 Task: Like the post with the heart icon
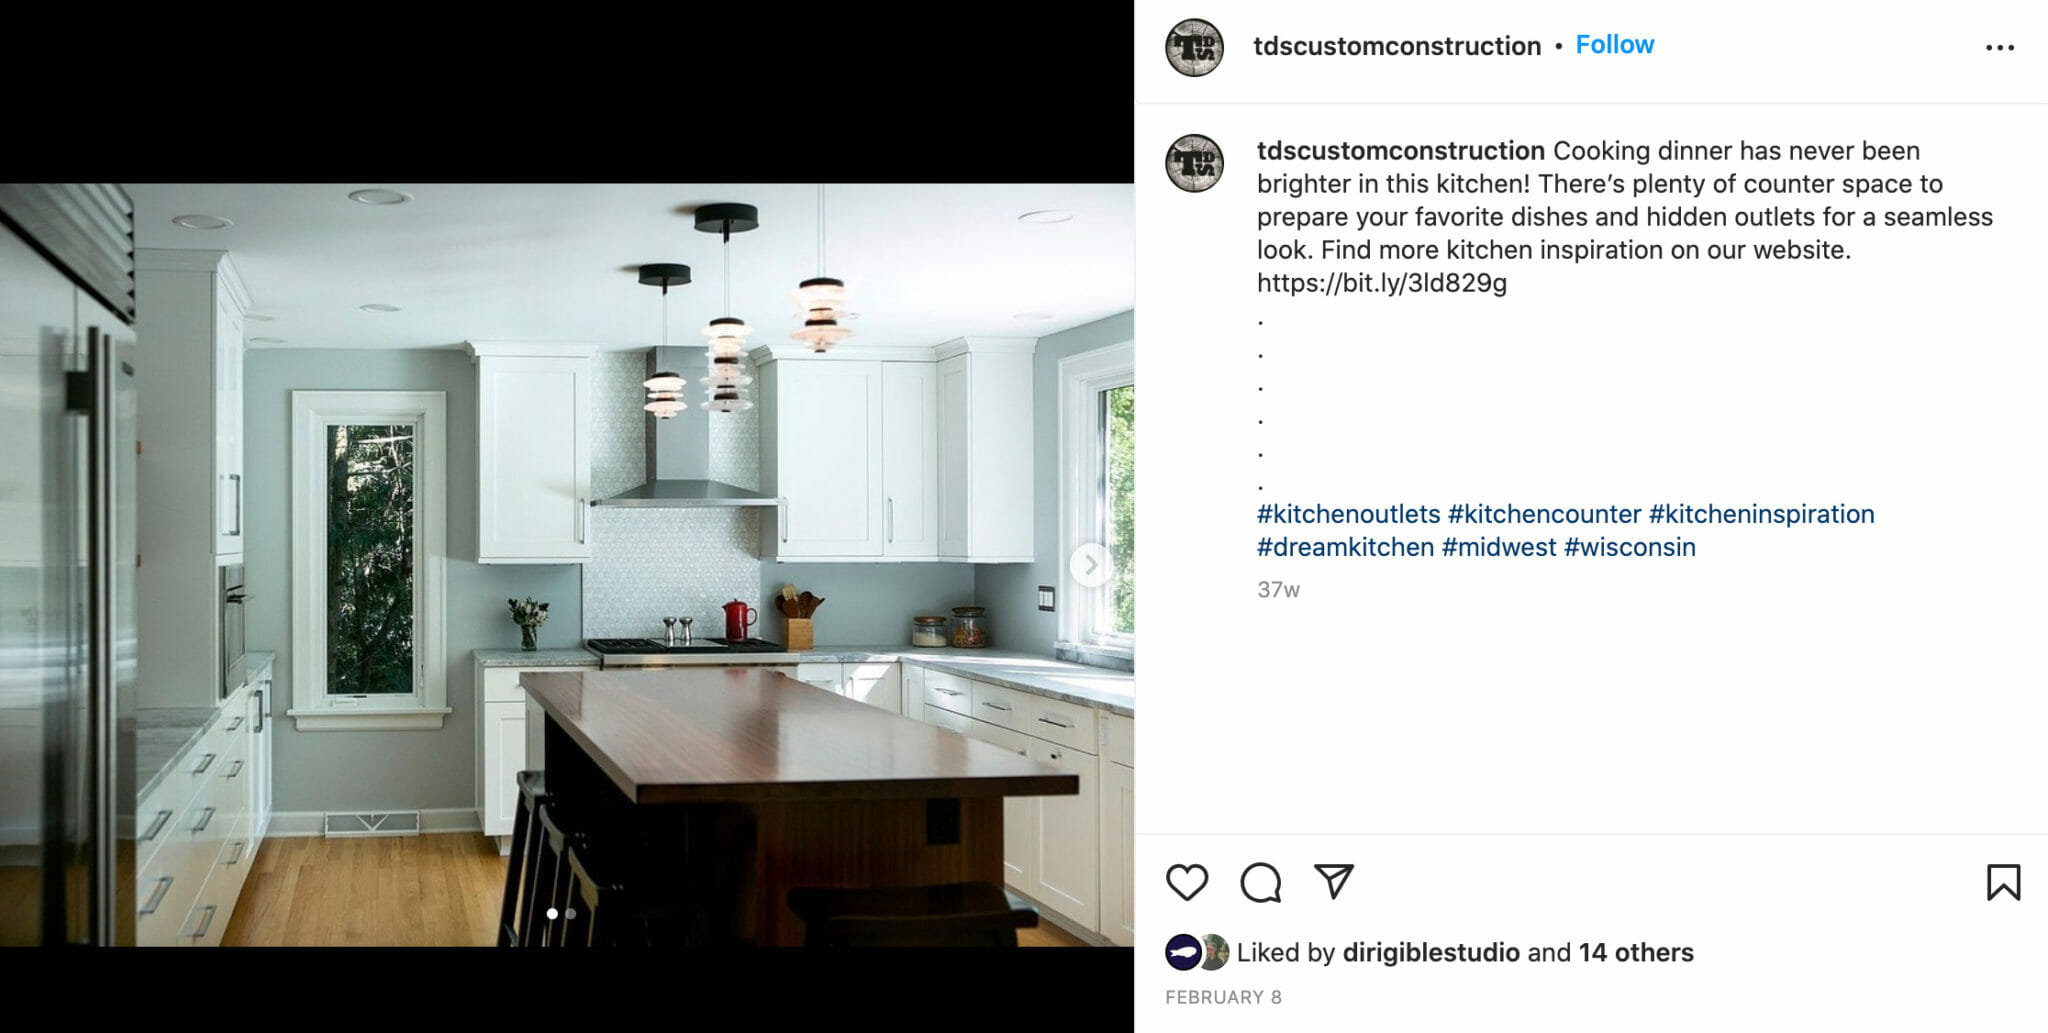(1187, 882)
